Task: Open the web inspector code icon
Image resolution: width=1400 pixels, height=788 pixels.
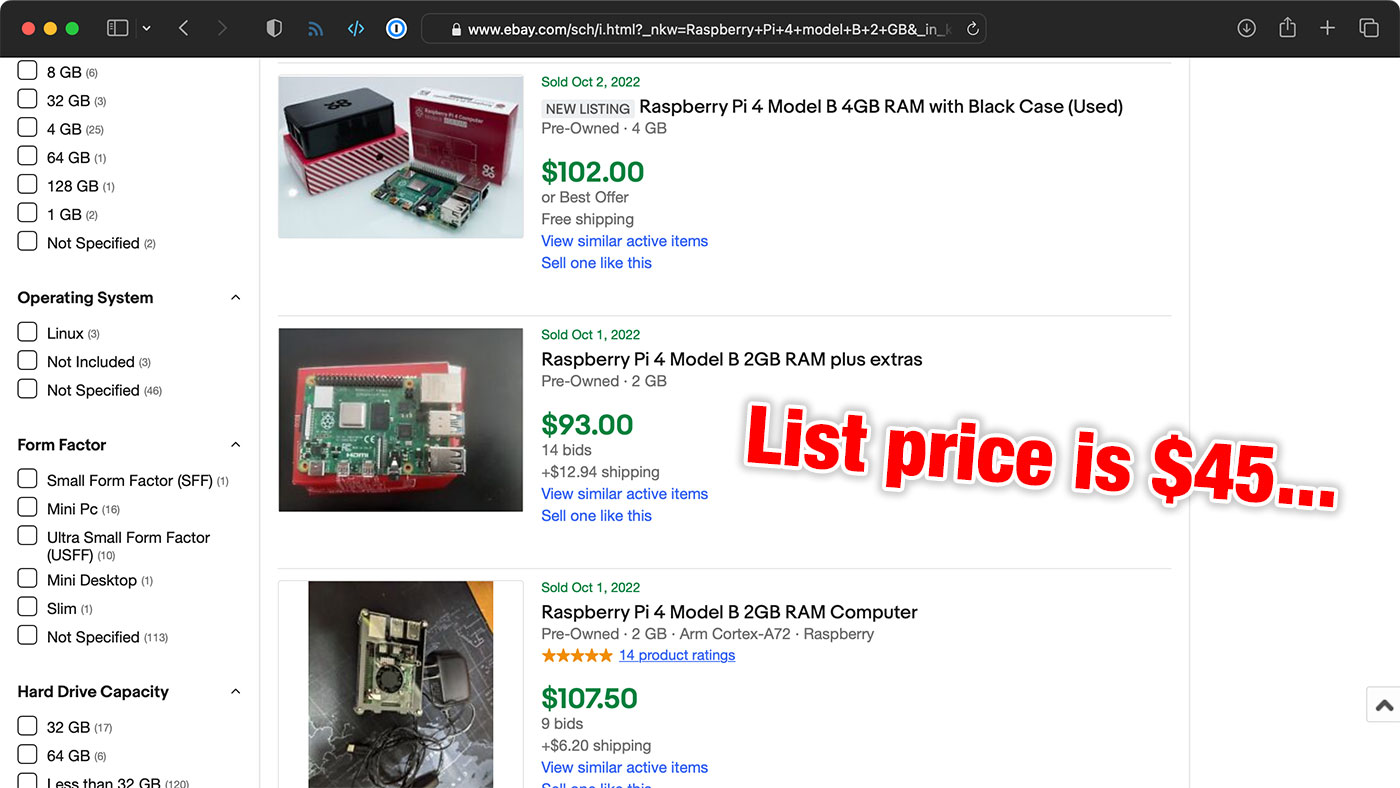Action: click(x=356, y=27)
